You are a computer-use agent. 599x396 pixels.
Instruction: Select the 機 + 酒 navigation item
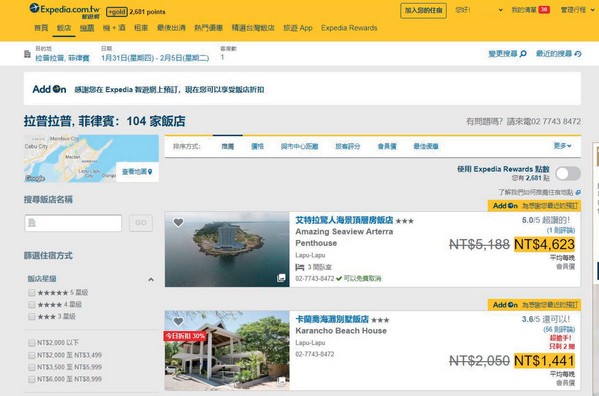114,28
